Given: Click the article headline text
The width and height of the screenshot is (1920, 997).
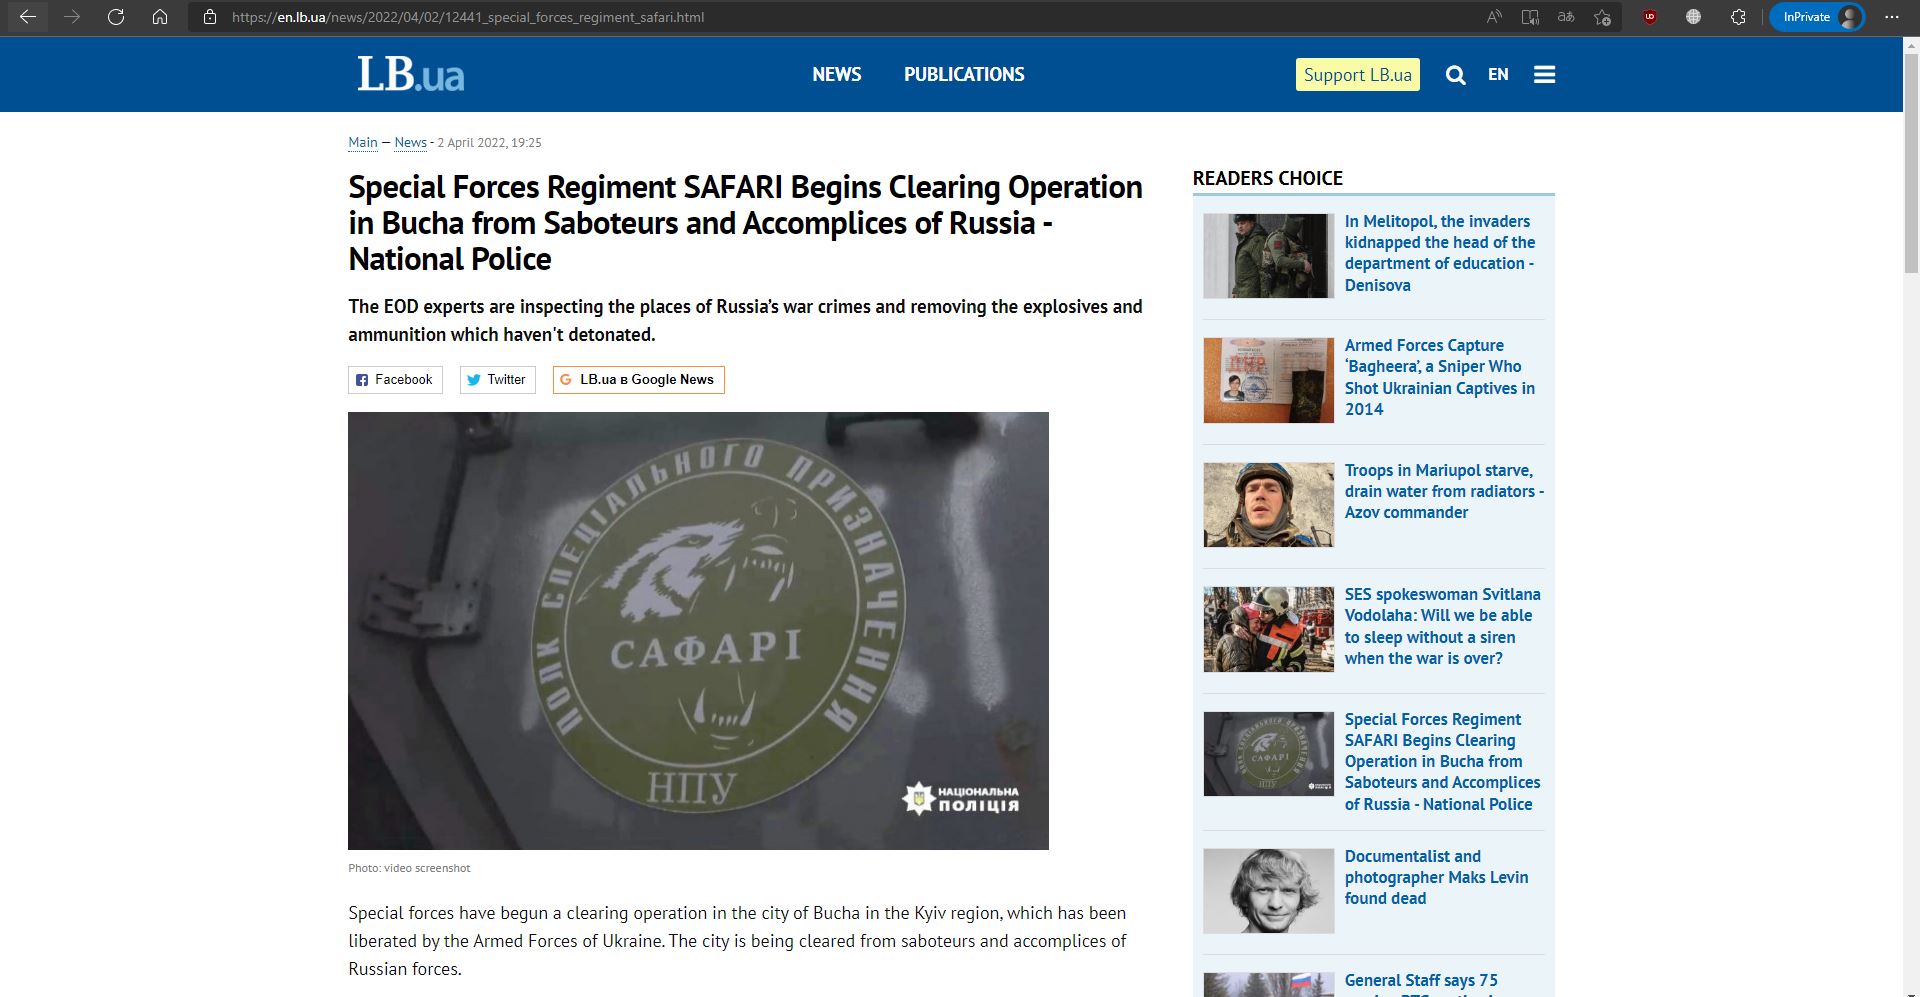Looking at the screenshot, I should 745,223.
